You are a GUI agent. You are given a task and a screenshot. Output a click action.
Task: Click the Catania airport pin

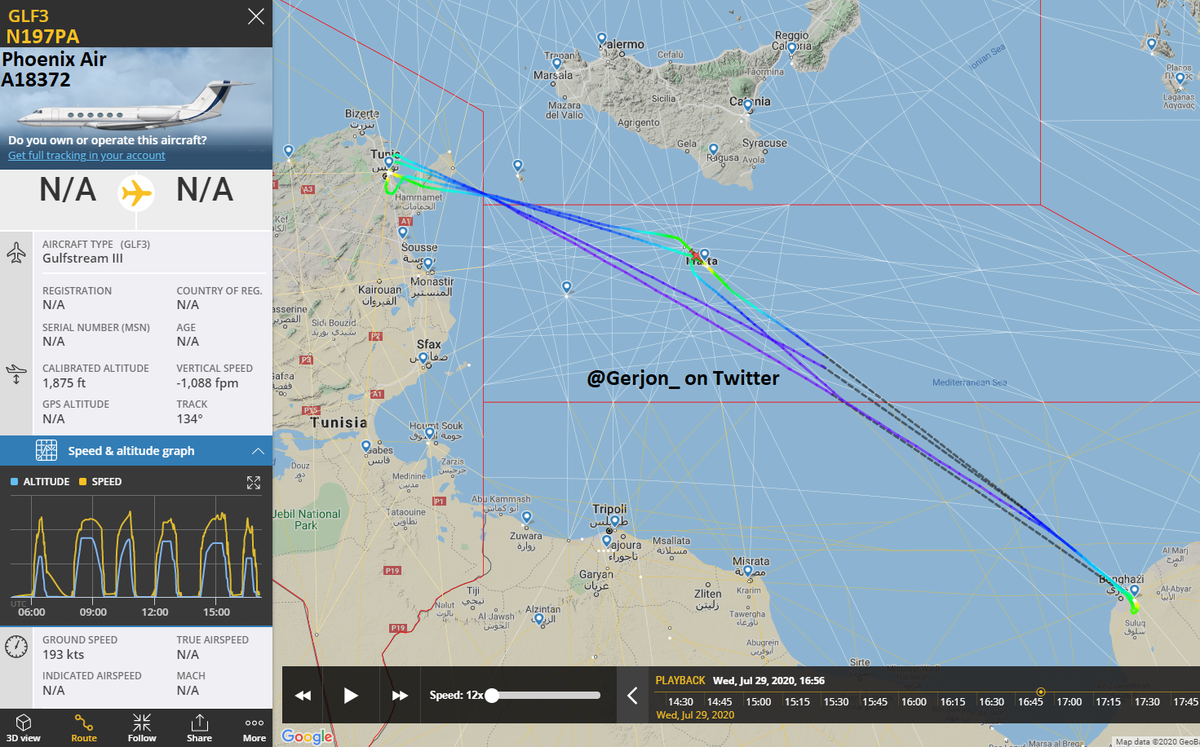(x=748, y=106)
